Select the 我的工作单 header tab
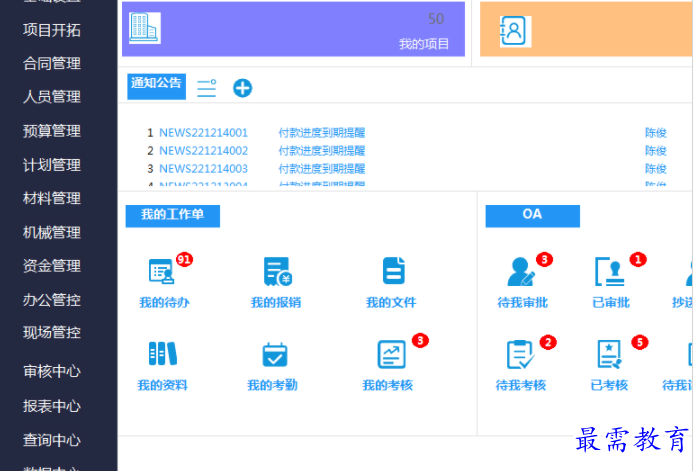The image size is (697, 471). click(x=172, y=216)
